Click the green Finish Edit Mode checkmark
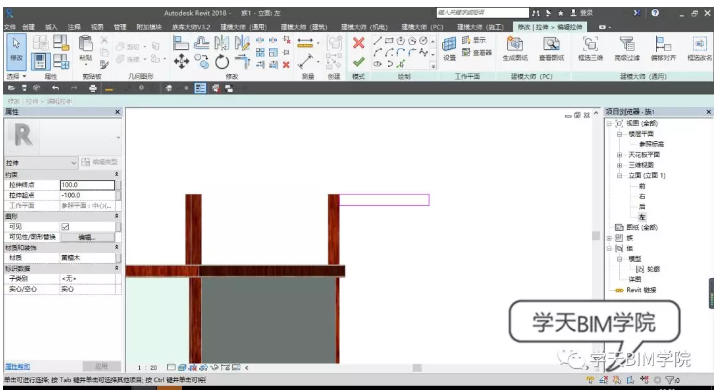The height and width of the screenshot is (390, 719). 359,61
